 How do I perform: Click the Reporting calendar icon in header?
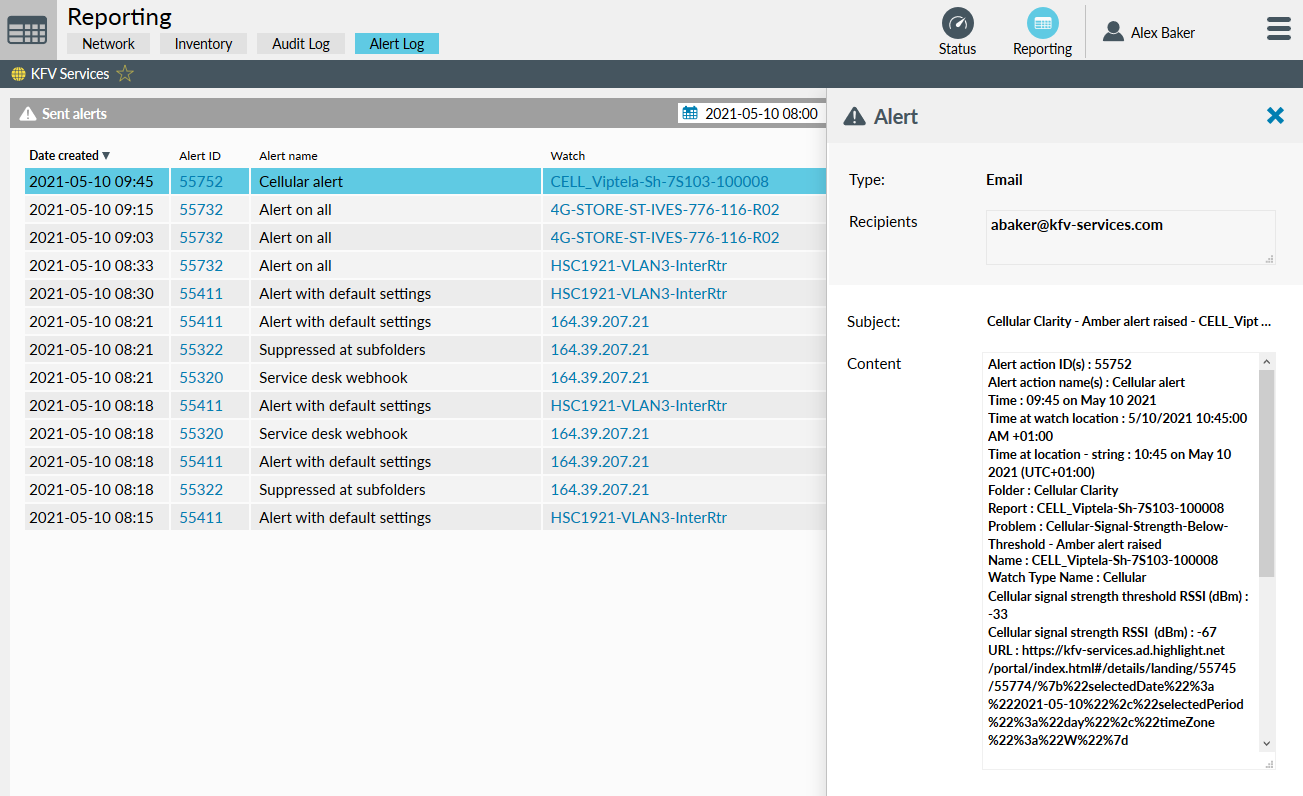pos(1042,24)
